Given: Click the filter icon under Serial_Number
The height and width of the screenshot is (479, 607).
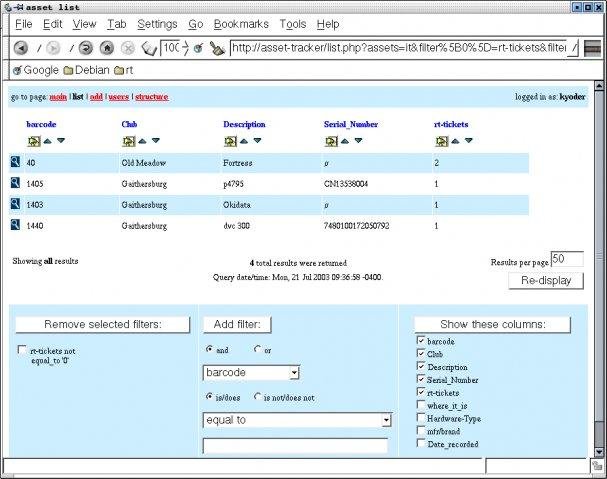Looking at the screenshot, I should (330, 141).
